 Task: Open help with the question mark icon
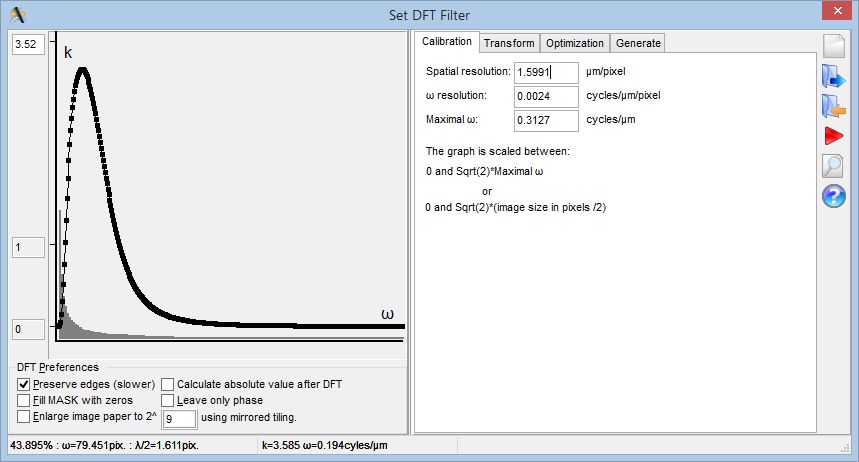tap(834, 196)
